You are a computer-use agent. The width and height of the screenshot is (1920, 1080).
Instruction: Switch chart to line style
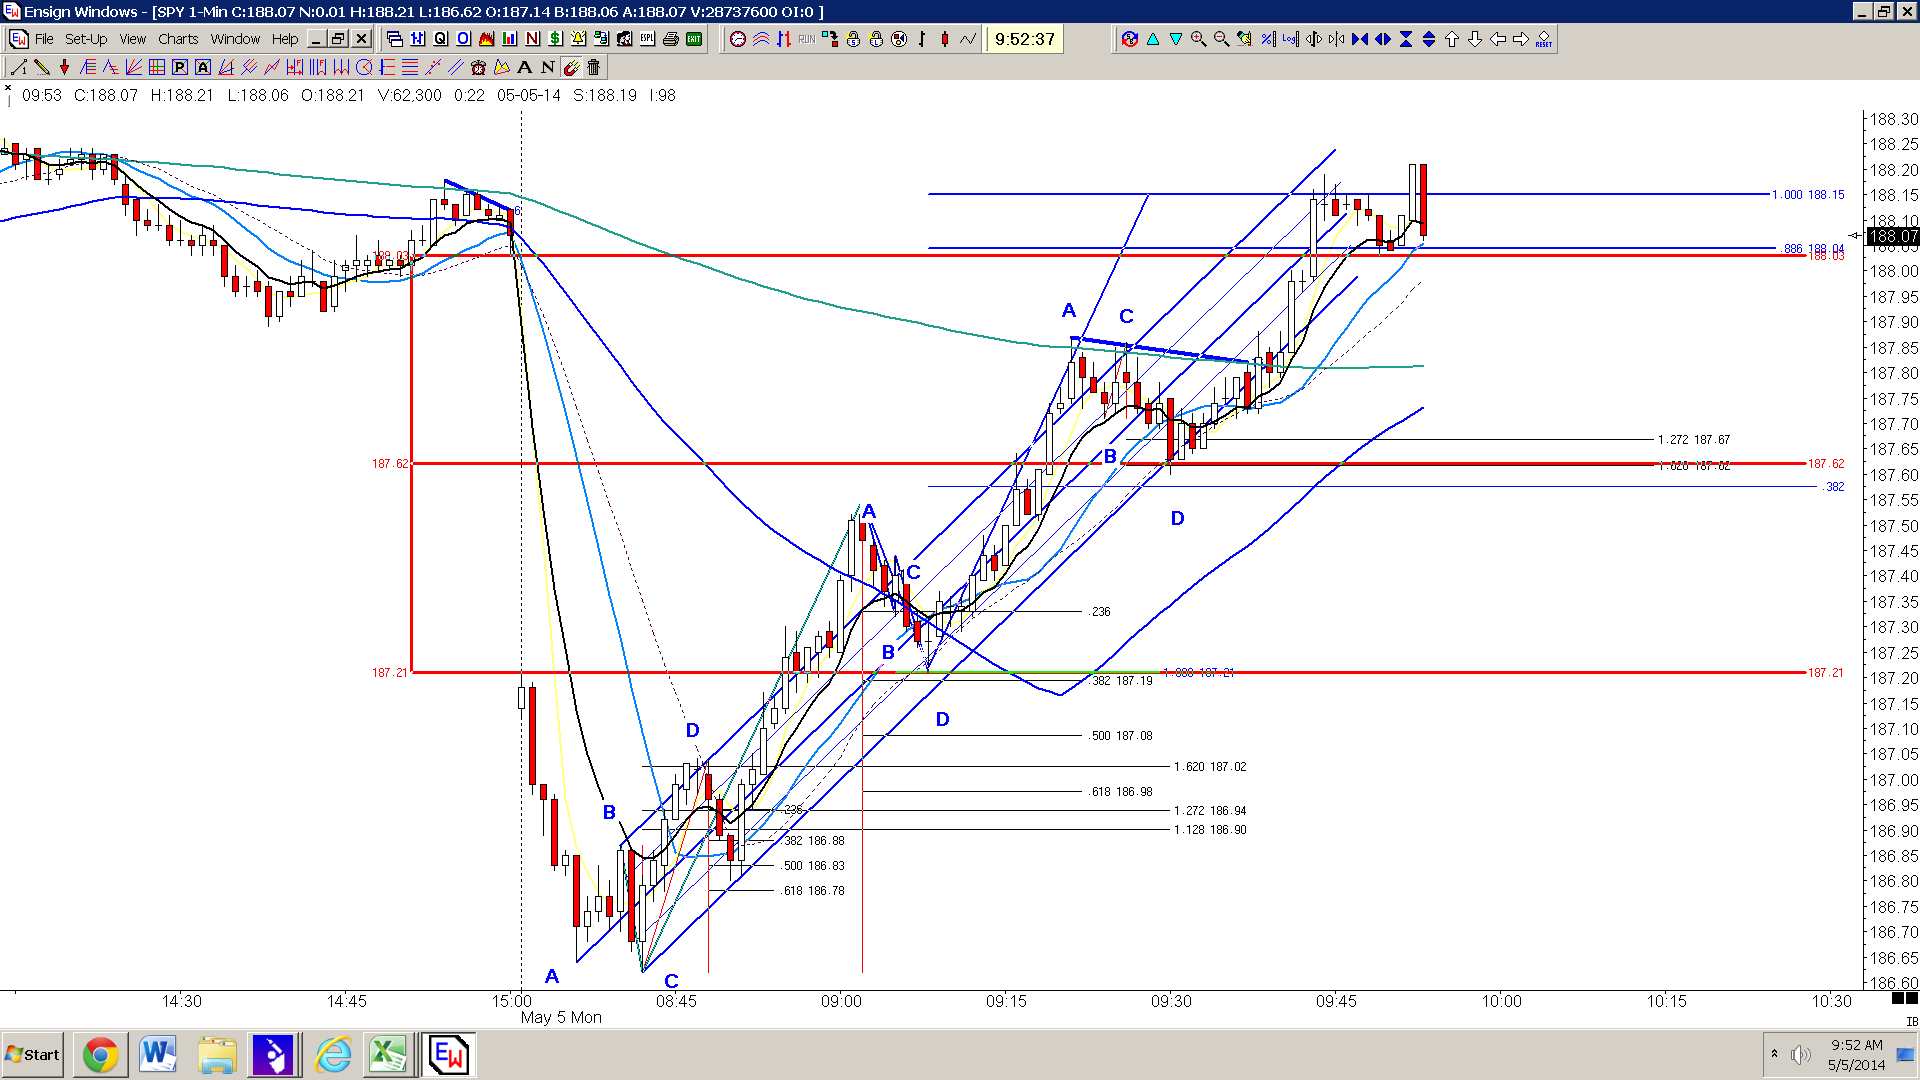pos(967,39)
